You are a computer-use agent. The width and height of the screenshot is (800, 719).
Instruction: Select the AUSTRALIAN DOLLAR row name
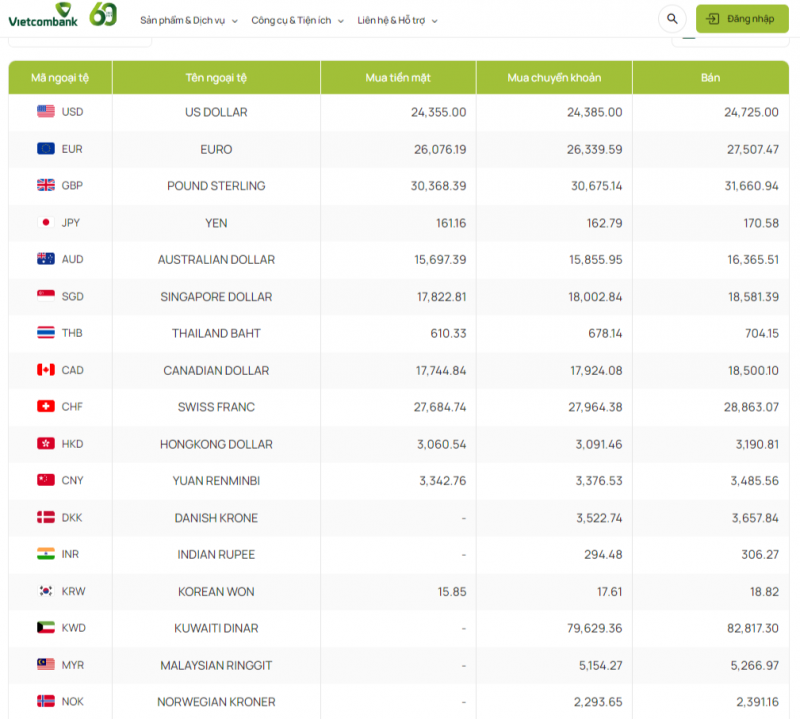click(x=216, y=260)
